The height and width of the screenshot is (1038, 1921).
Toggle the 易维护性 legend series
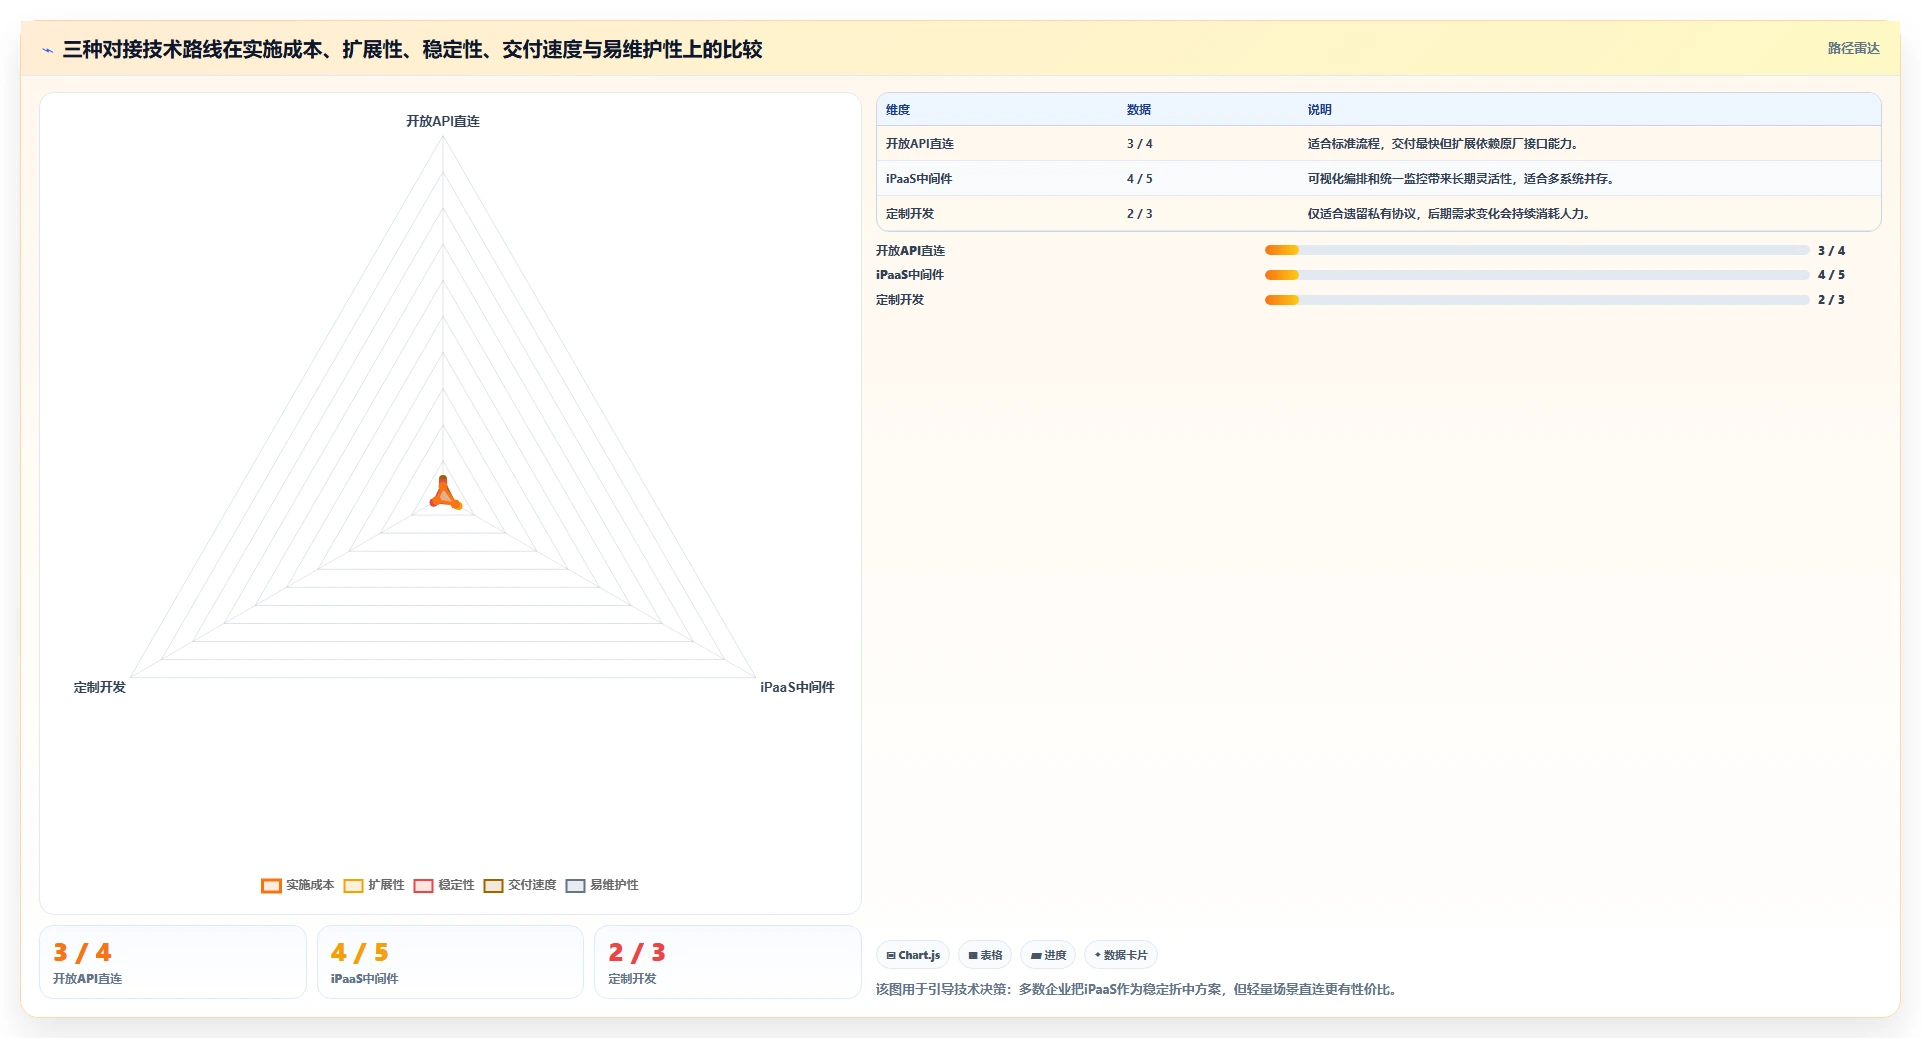(602, 885)
